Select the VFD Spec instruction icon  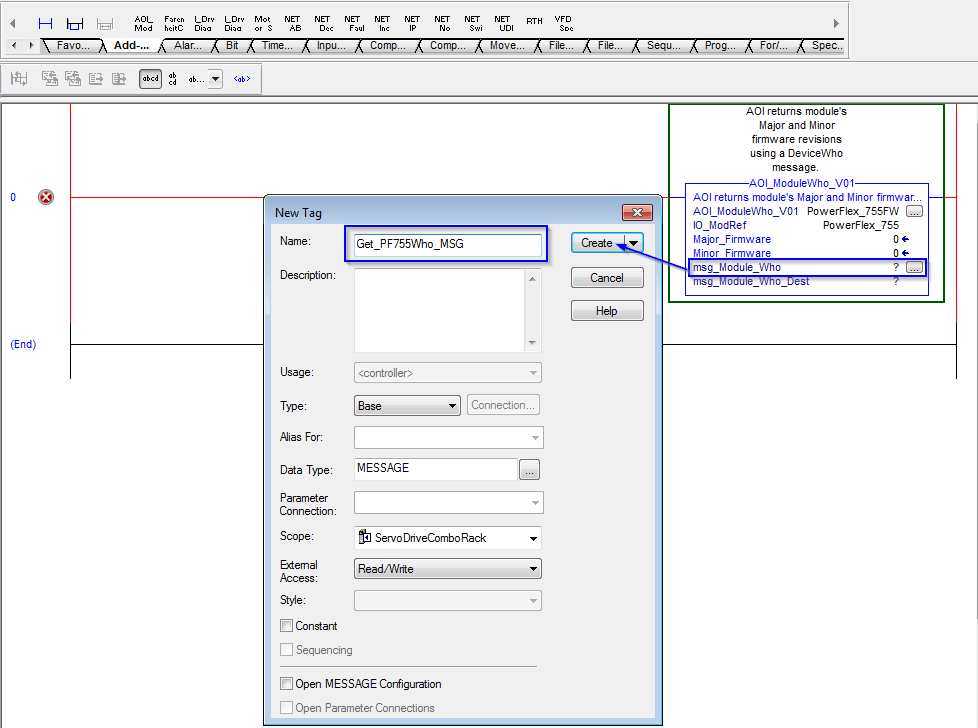[563, 21]
